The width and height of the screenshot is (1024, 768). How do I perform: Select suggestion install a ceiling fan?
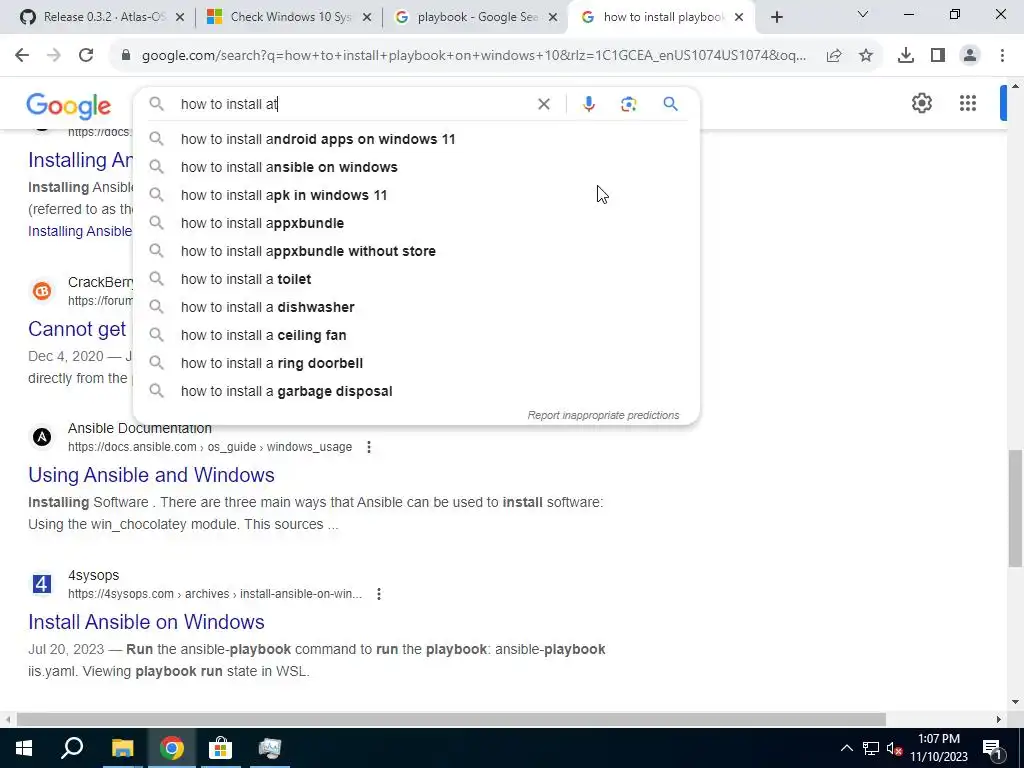tap(416, 335)
